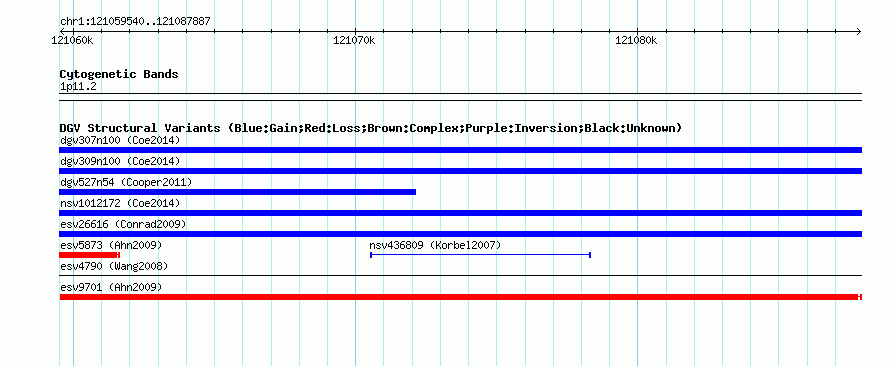Select the blue dgv307n100 gain bar

460,150
